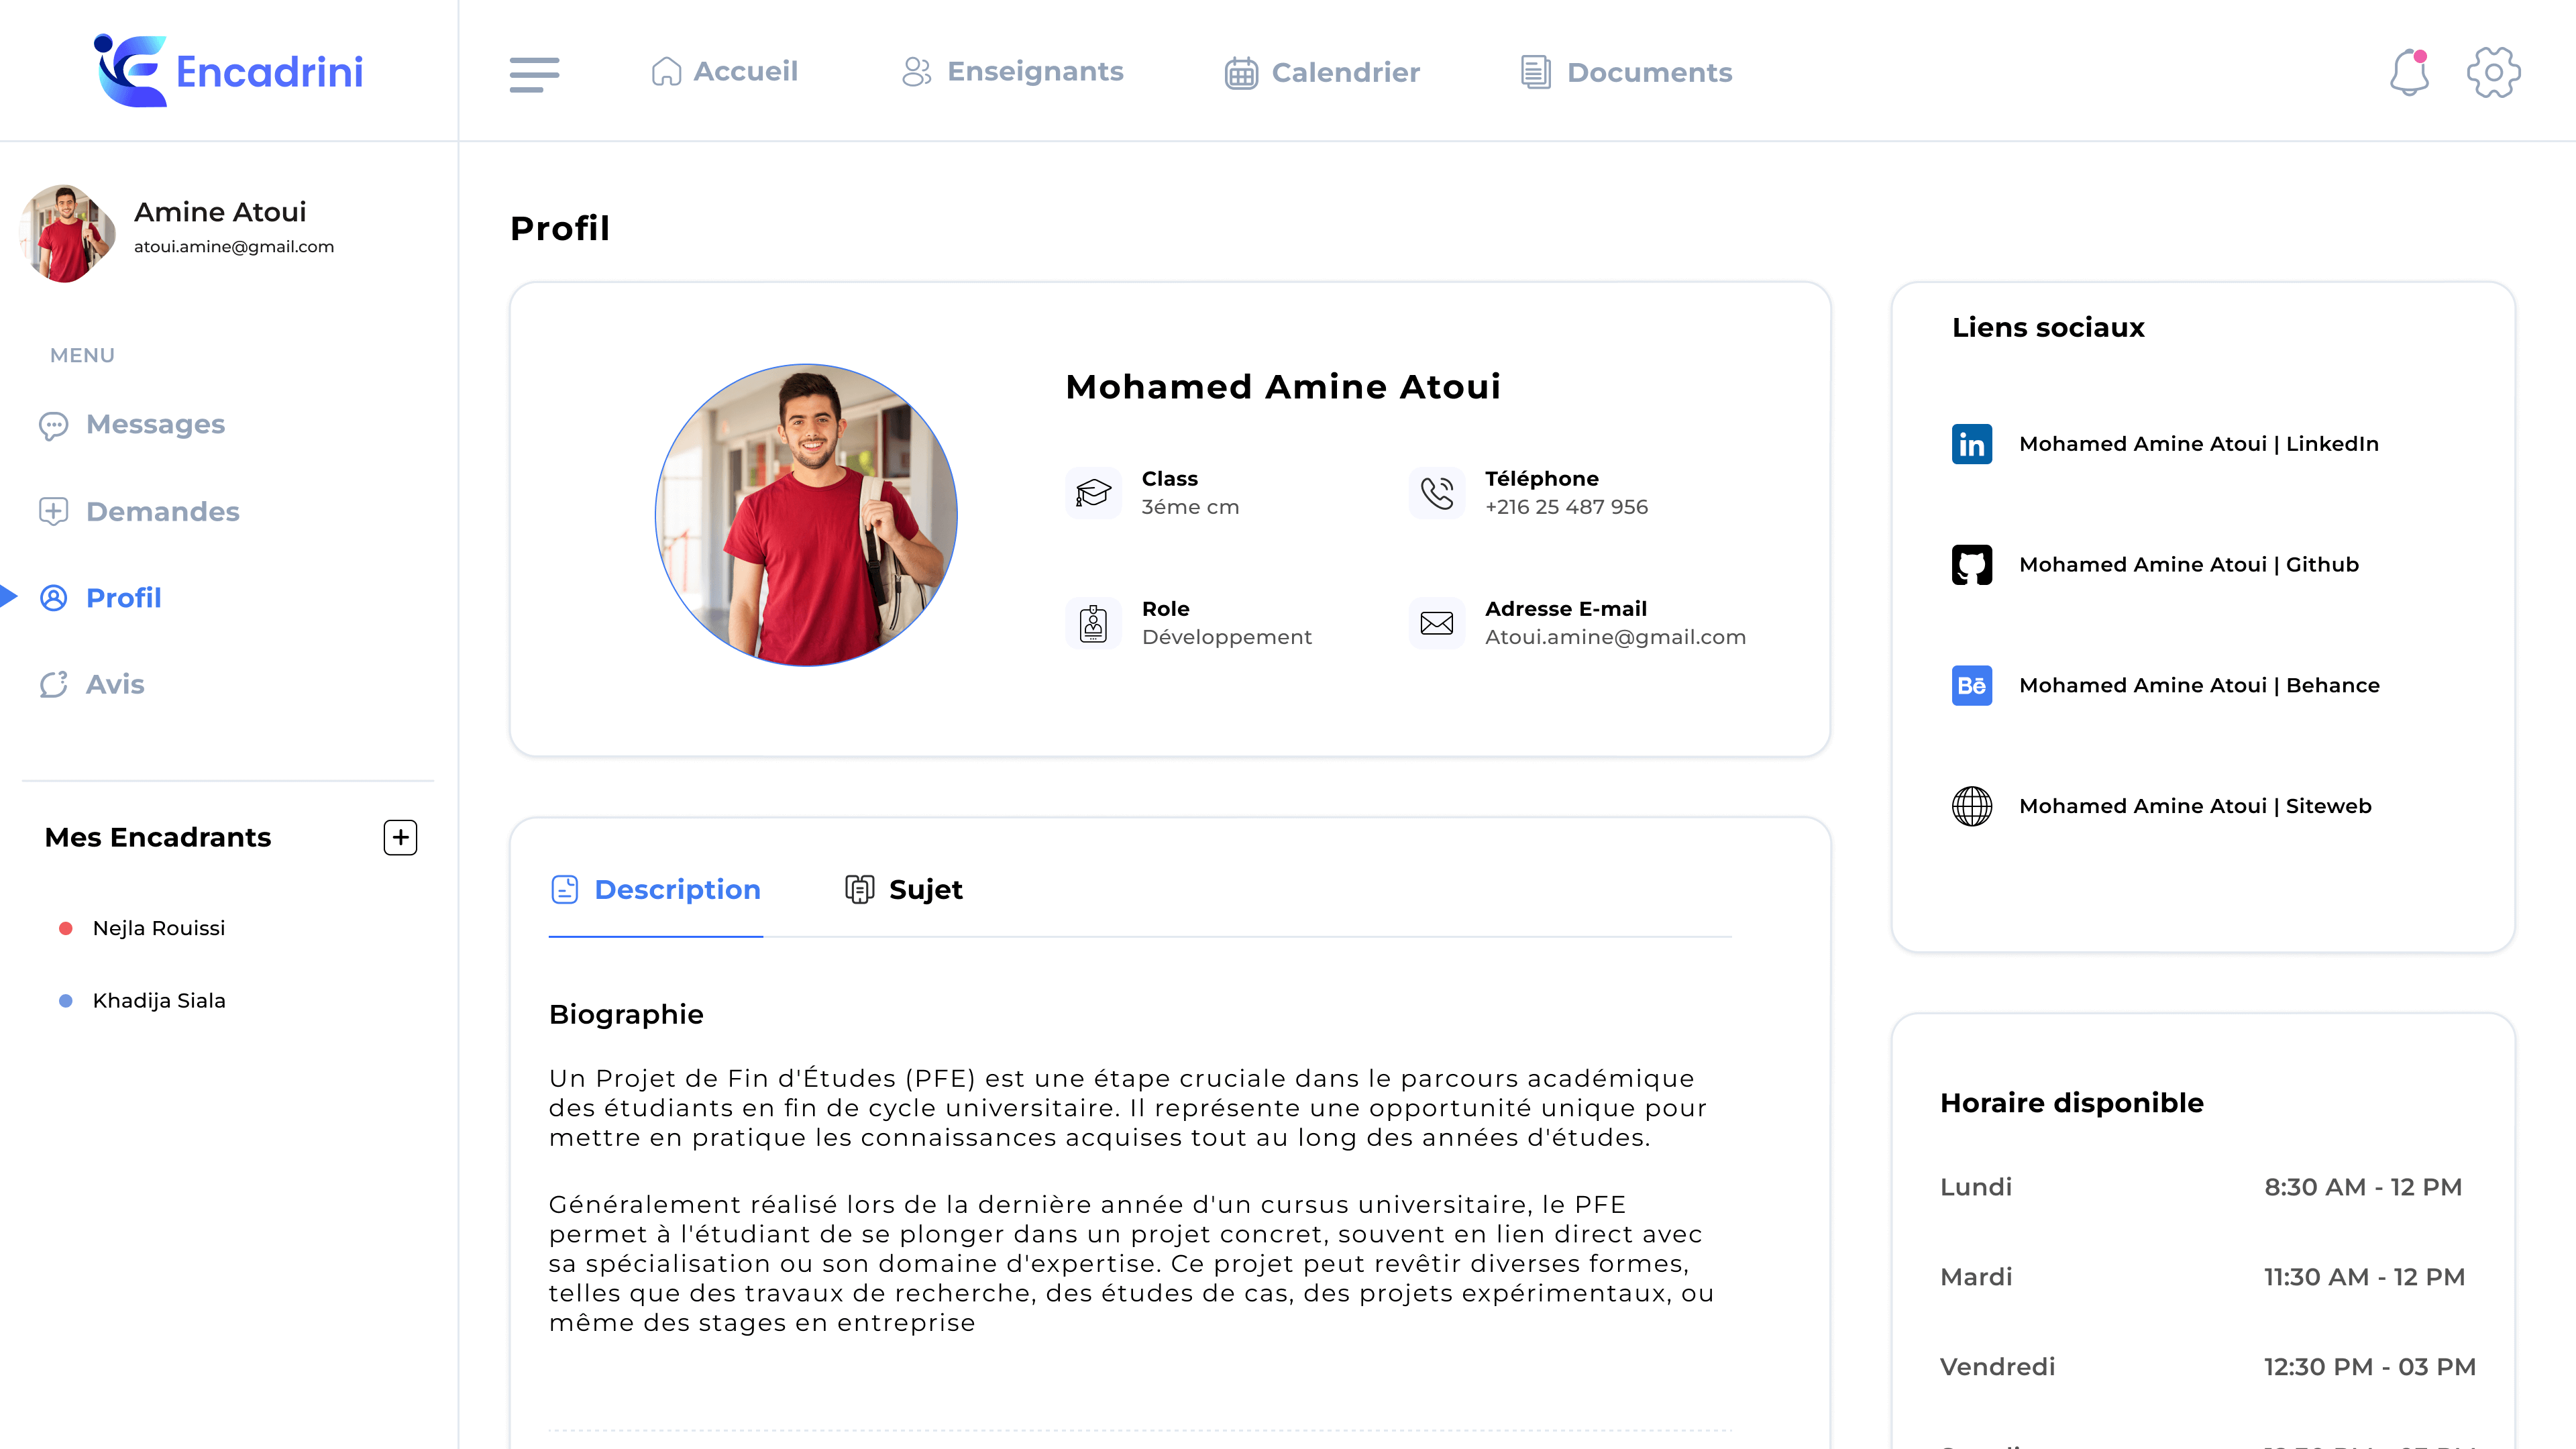This screenshot has width=2576, height=1449.
Task: Click the Adresse E-mail envelope icon
Action: click(x=1436, y=623)
